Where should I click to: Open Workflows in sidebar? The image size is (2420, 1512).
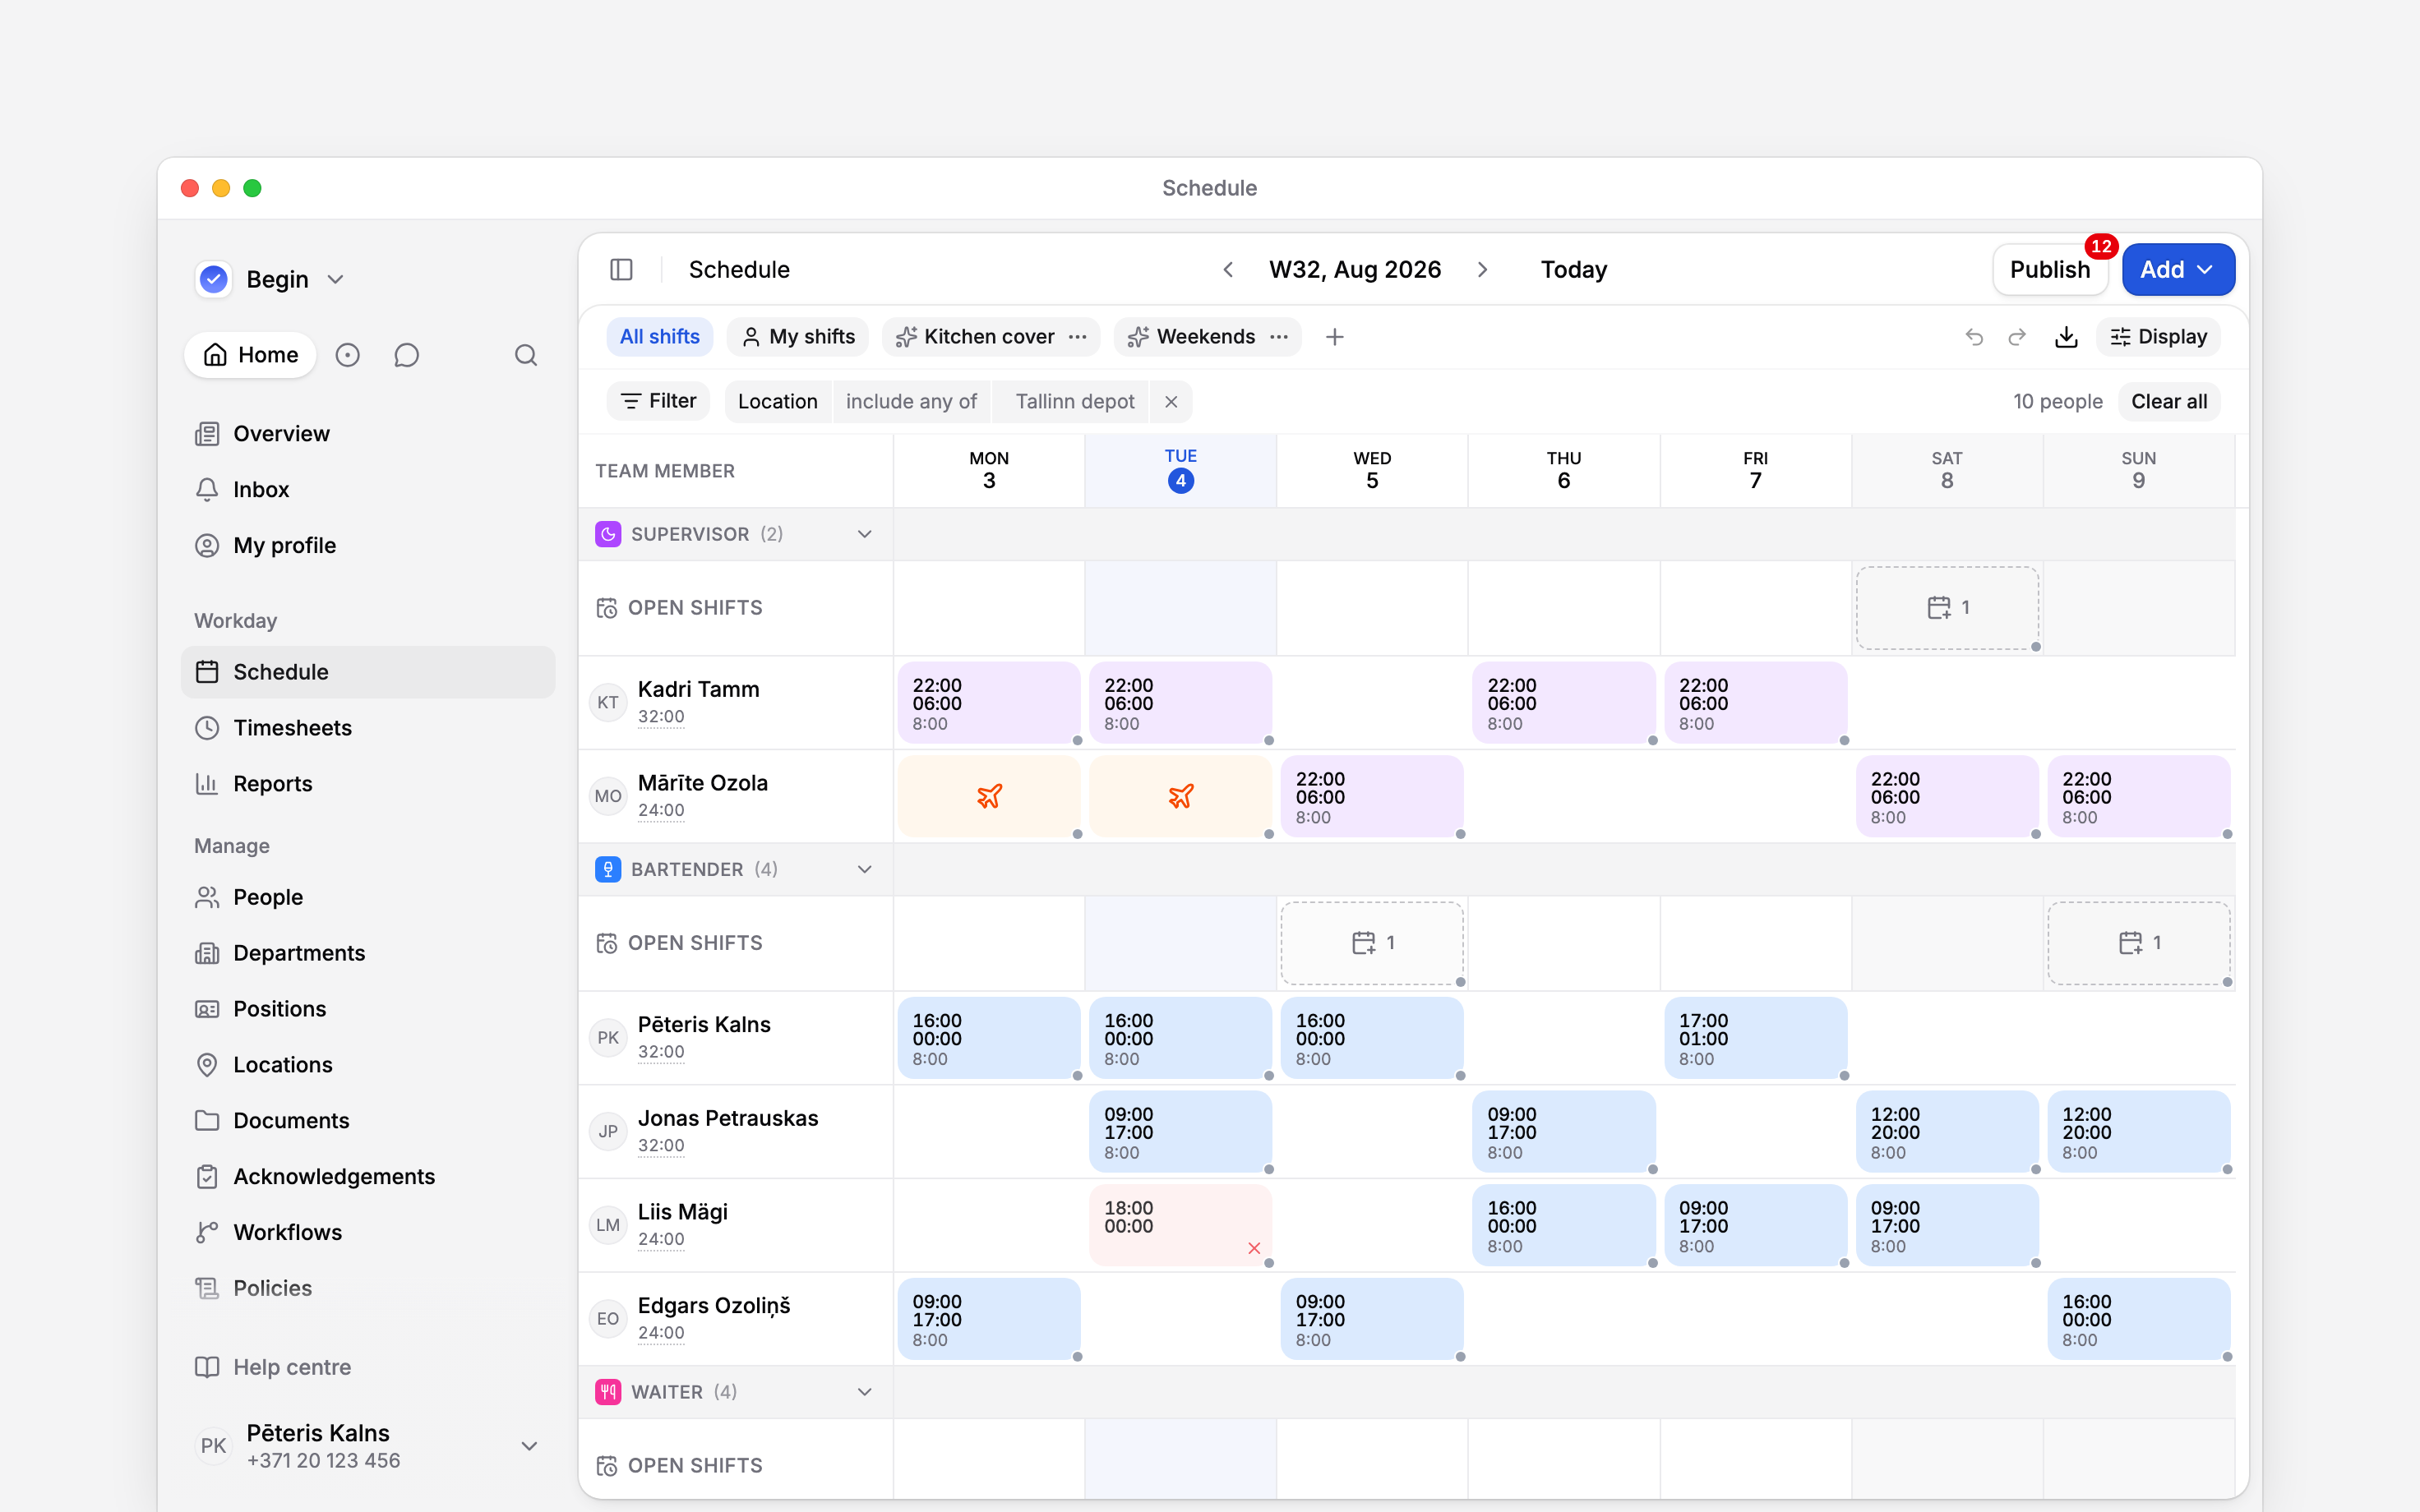coord(368,1232)
